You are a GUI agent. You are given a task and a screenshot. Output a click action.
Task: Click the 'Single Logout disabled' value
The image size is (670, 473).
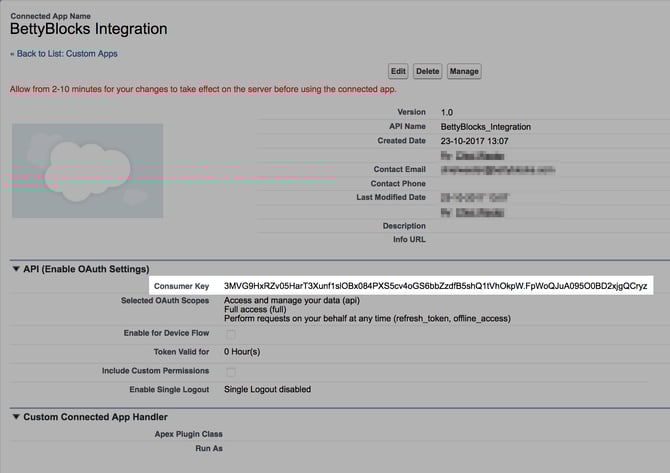[x=267, y=389]
